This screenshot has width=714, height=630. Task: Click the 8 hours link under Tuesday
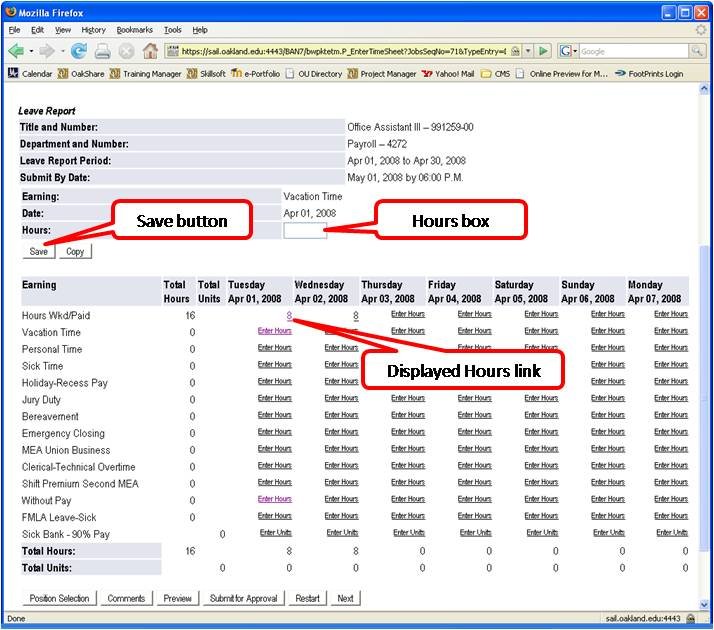[x=288, y=316]
